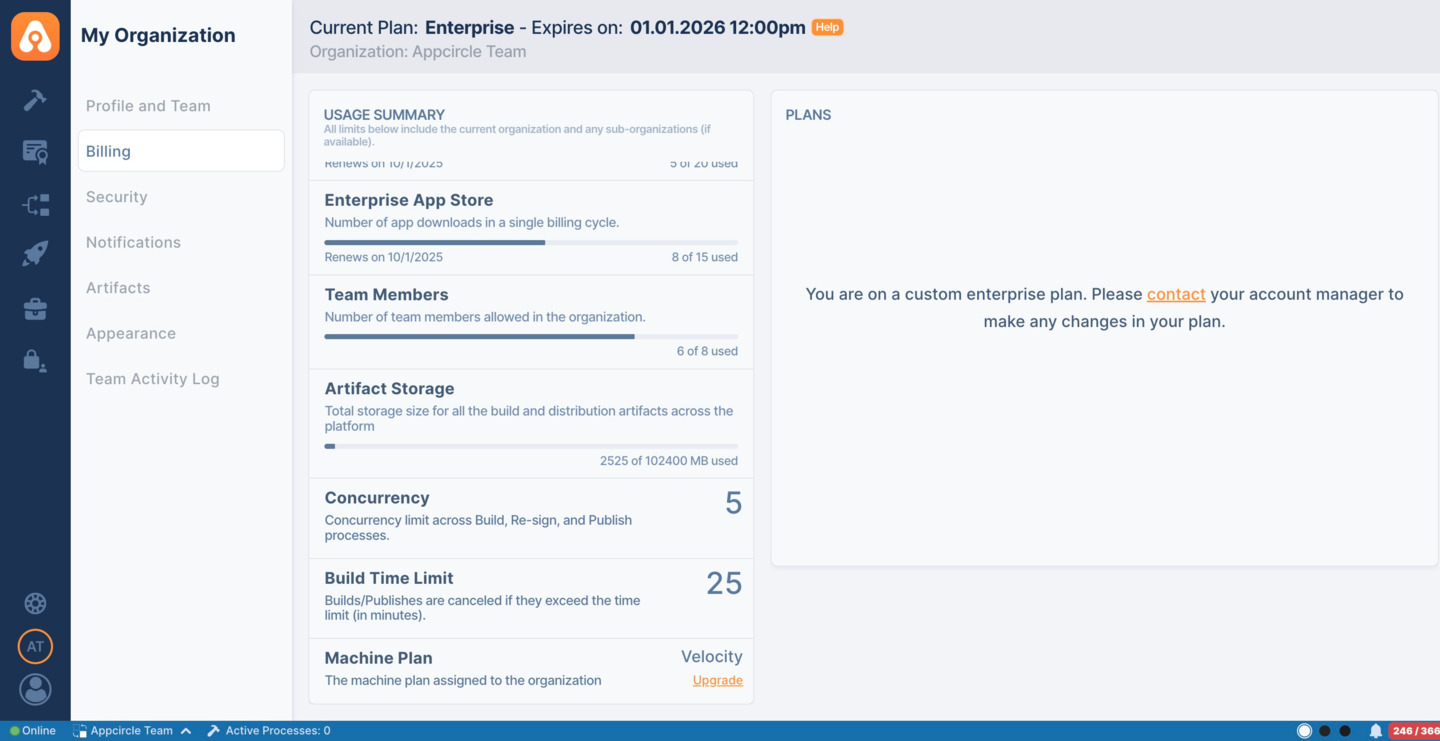Image resolution: width=1440 pixels, height=741 pixels.
Task: Open the Publish rocket icon
Action: pos(35,254)
